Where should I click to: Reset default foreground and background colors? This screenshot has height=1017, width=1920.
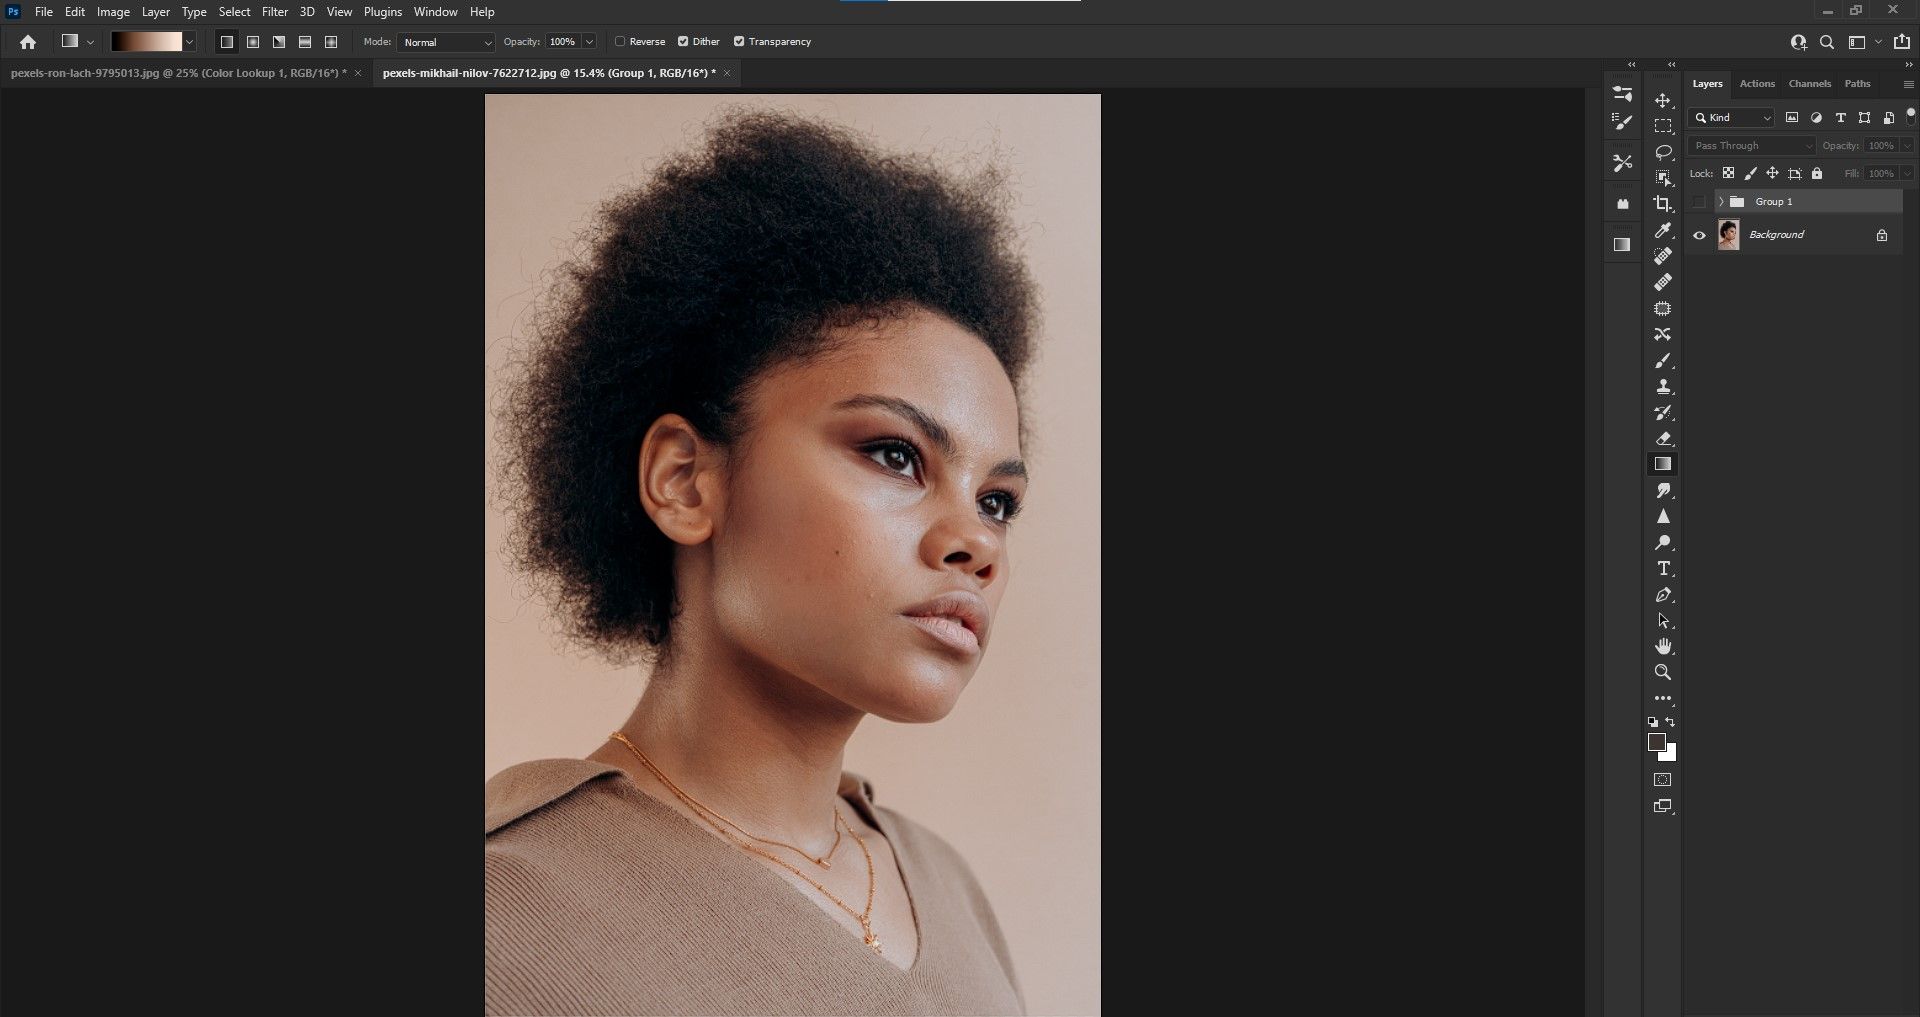[x=1653, y=722]
